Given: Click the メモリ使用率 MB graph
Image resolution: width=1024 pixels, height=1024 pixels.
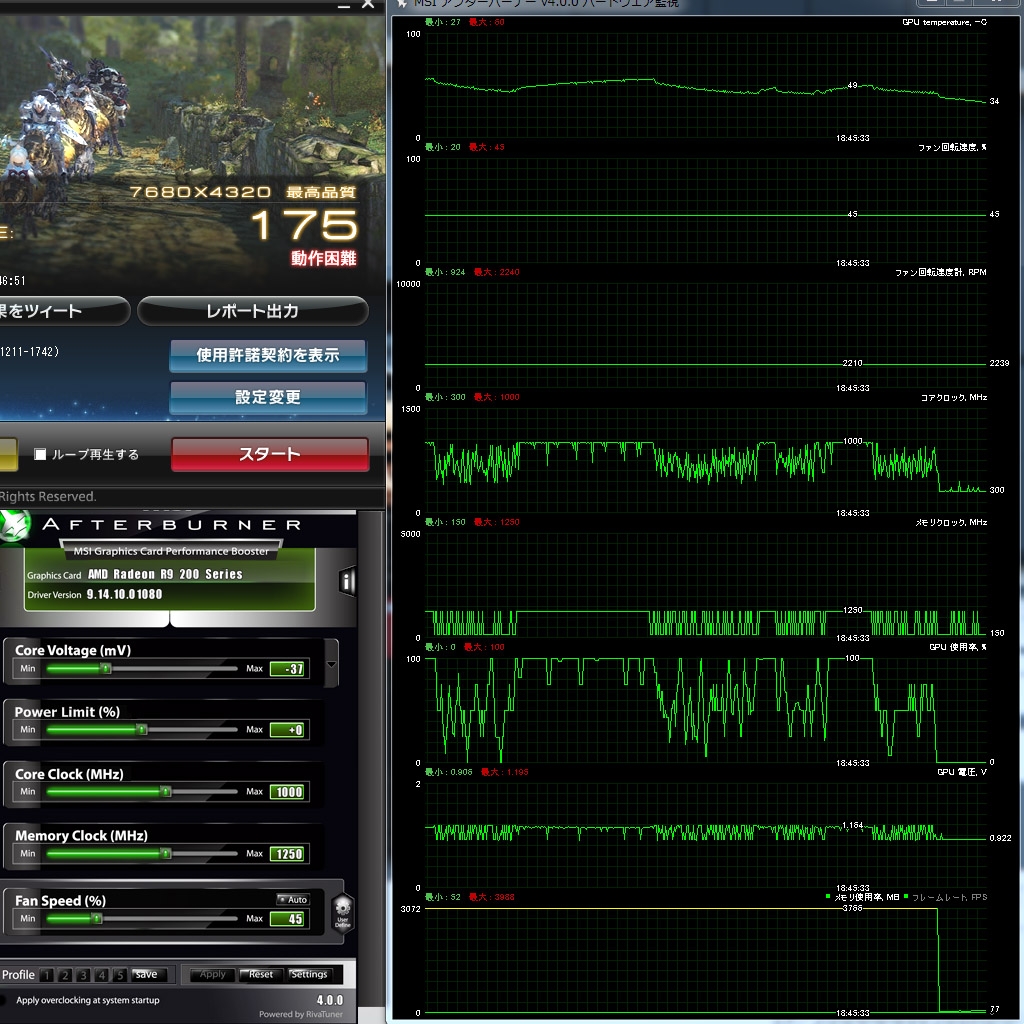Looking at the screenshot, I should click(x=705, y=961).
